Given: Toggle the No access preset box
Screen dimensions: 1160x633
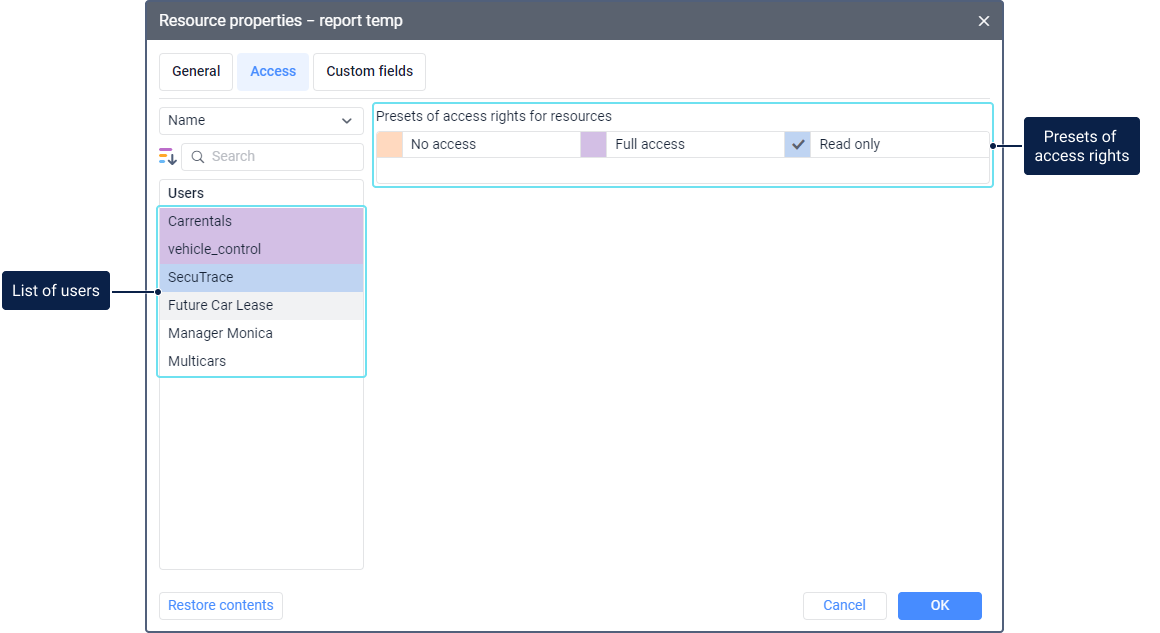Looking at the screenshot, I should click(x=390, y=144).
